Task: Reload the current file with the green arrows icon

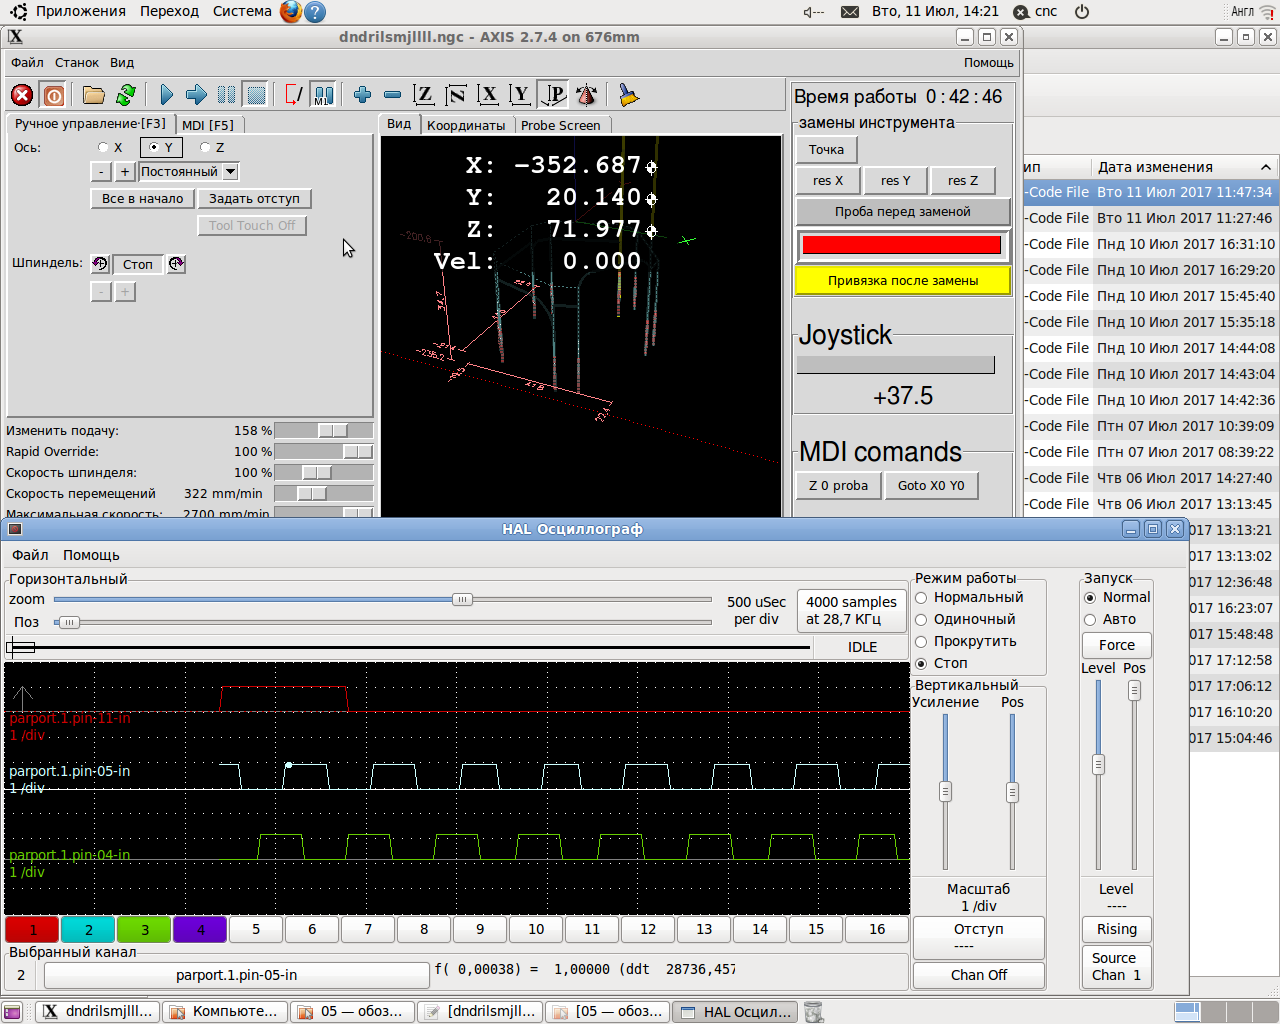Action: point(125,95)
